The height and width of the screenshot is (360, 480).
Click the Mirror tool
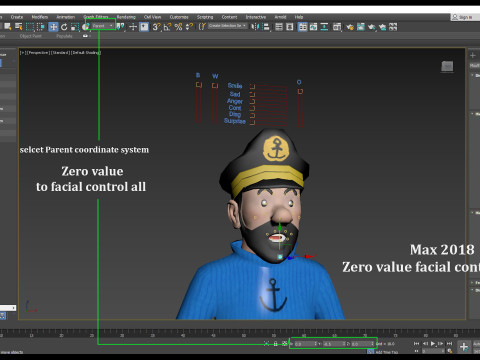tap(255, 27)
